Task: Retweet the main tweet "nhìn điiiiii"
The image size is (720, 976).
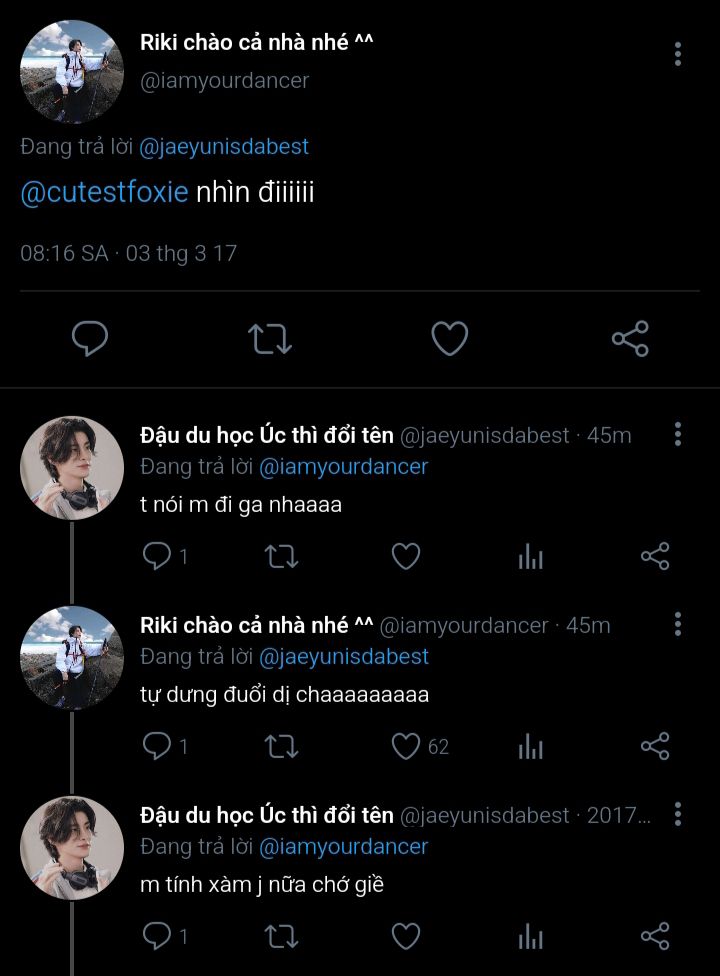Action: click(270, 339)
